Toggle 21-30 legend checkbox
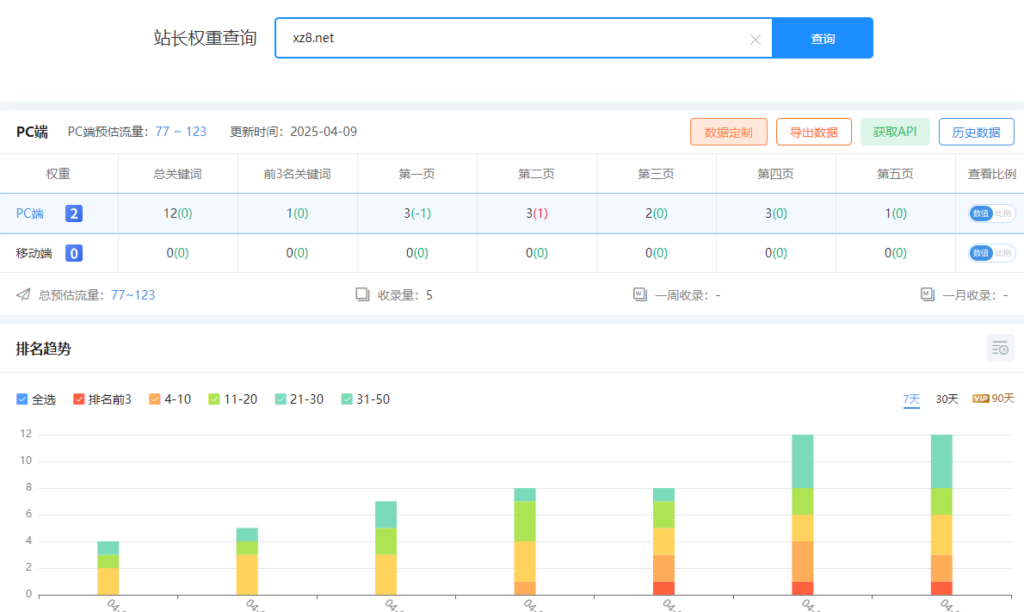The height and width of the screenshot is (612, 1024). [x=280, y=399]
